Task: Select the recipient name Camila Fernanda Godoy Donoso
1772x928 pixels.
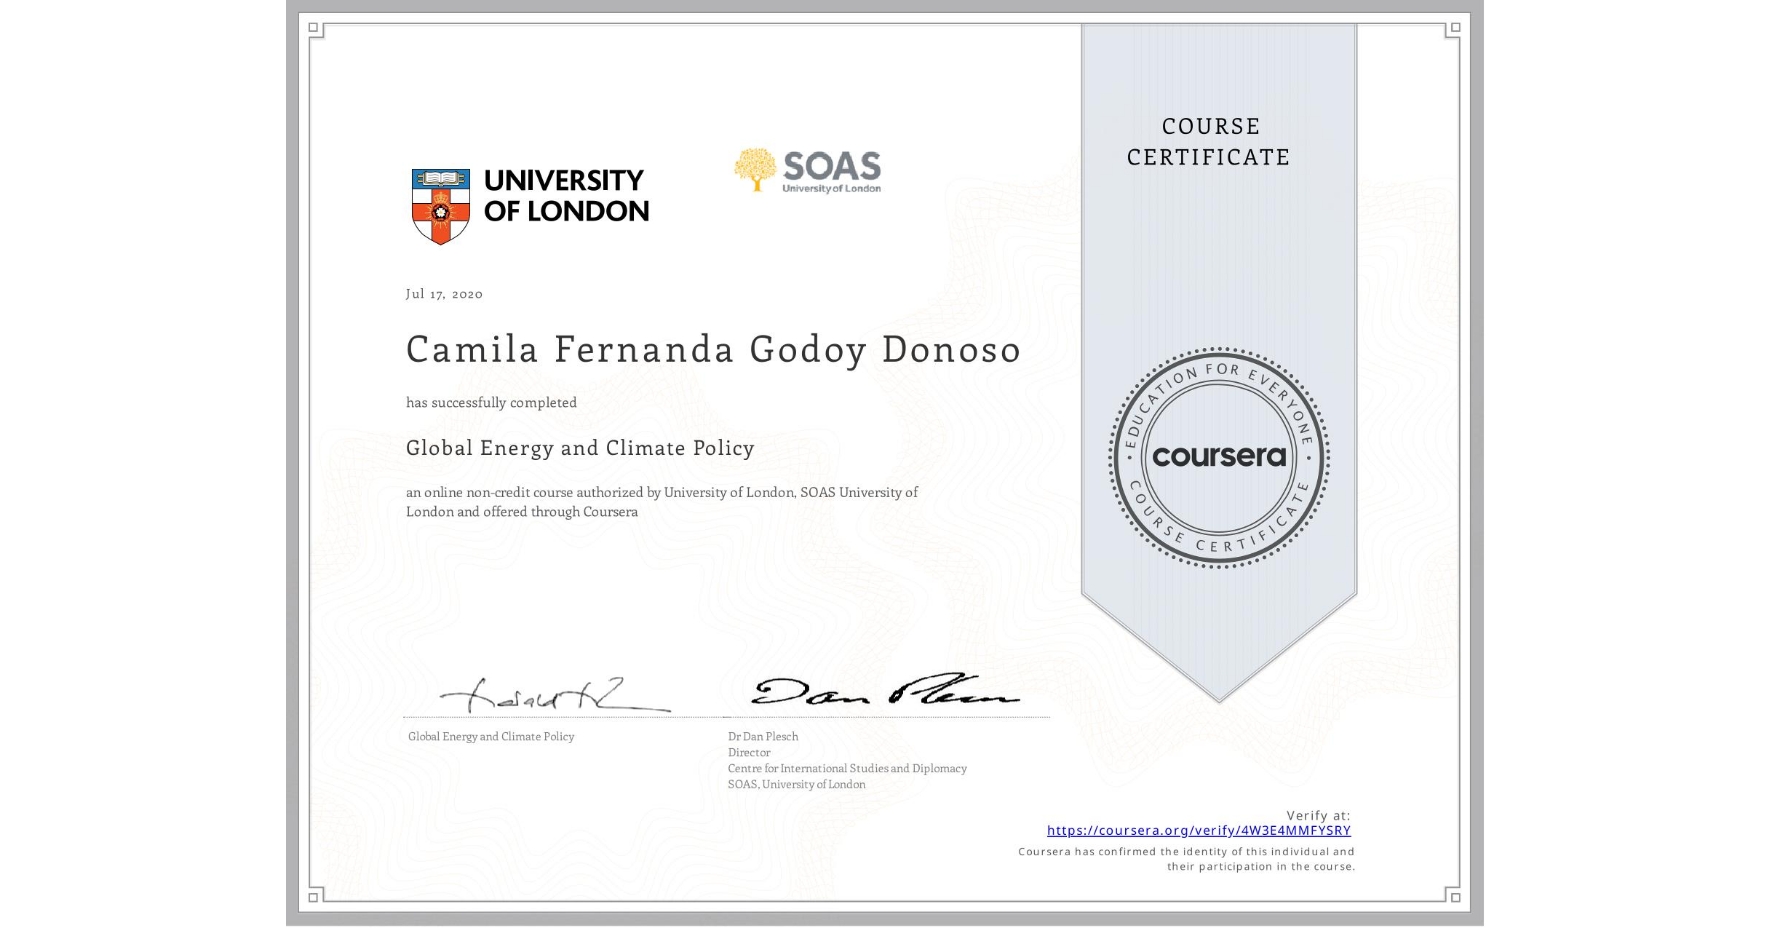Action: pos(712,350)
